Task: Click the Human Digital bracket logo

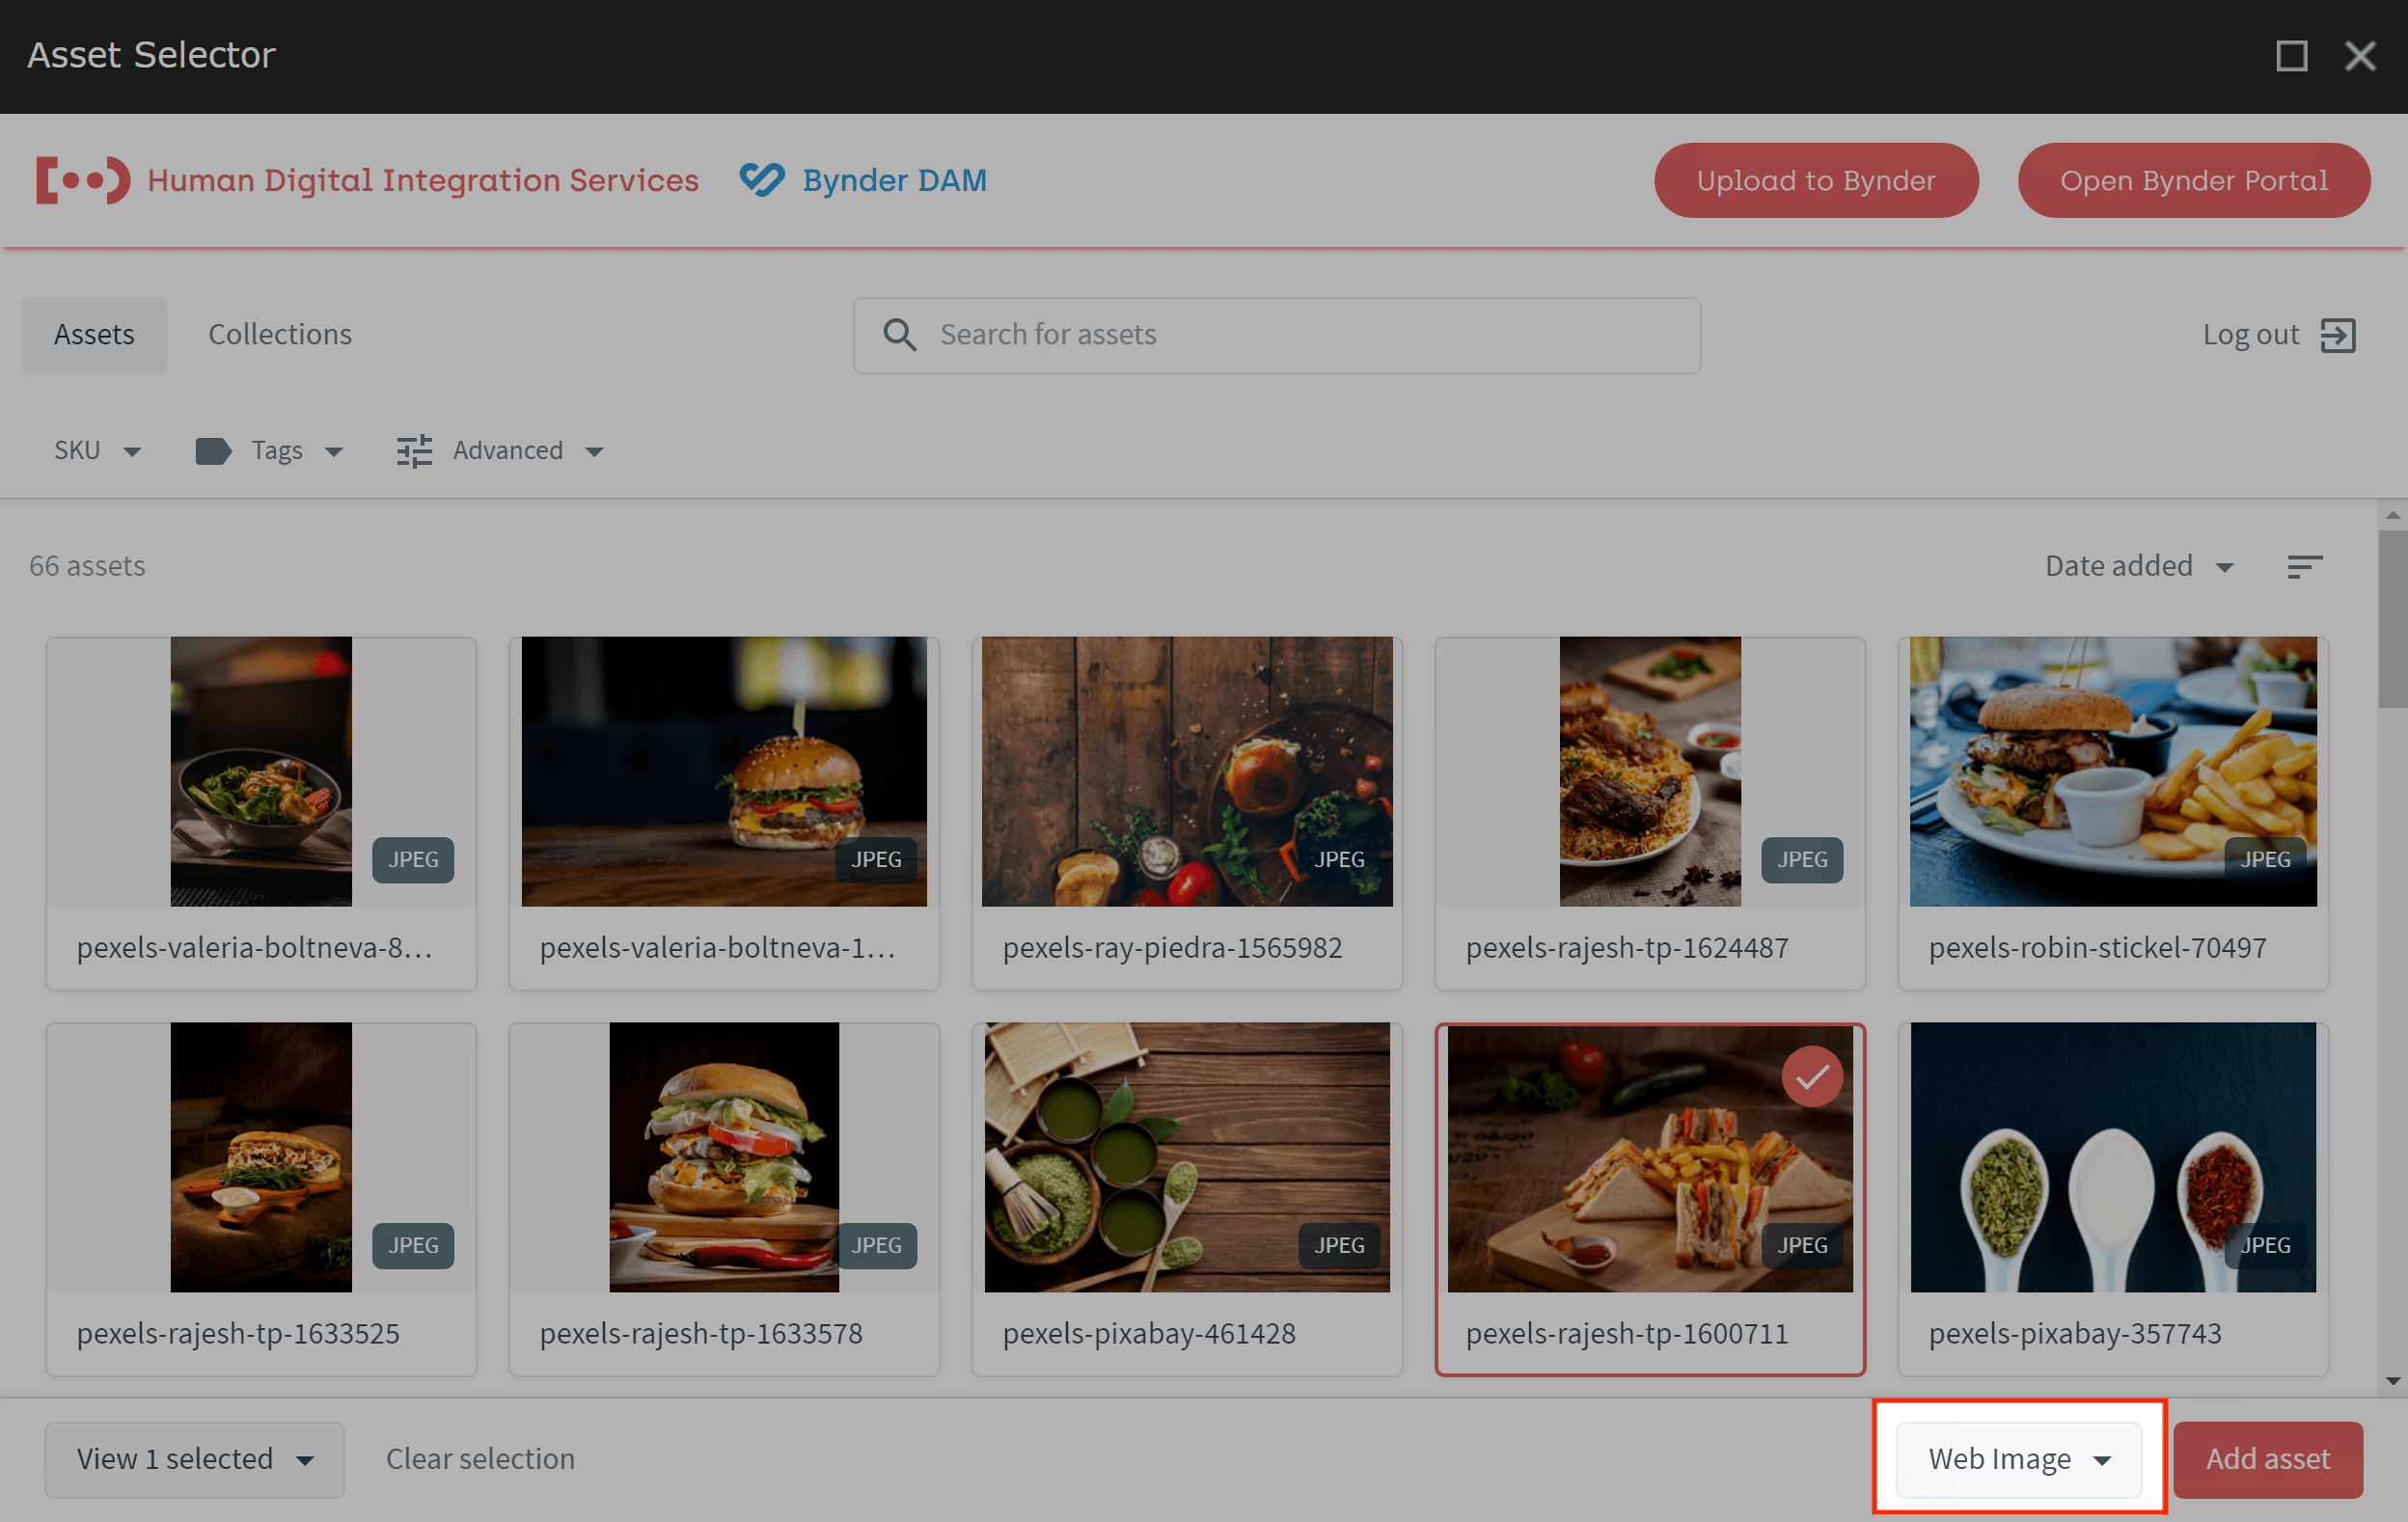Action: point(83,180)
